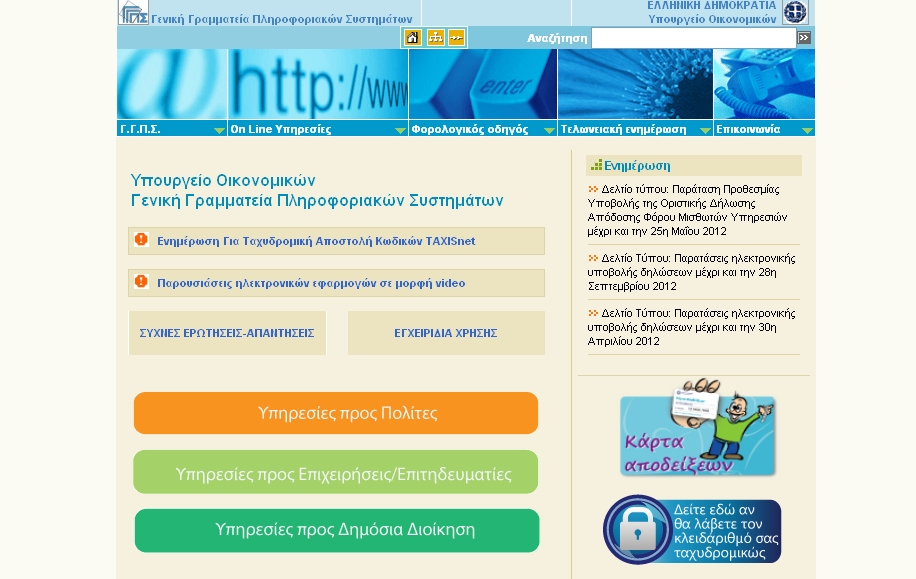This screenshot has width=916, height=579.
Task: Click Υπηρεσίες προς Επιχειρήσεις/Επιτηδευματίες button
Action: 336,473
